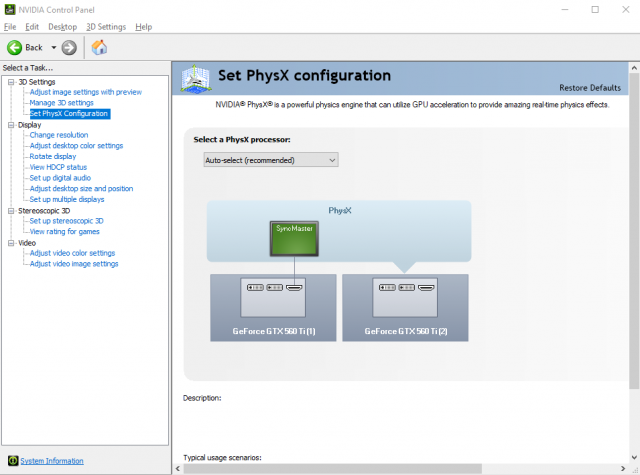The width and height of the screenshot is (640, 475).
Task: Open System Information link
Action: pos(52,461)
